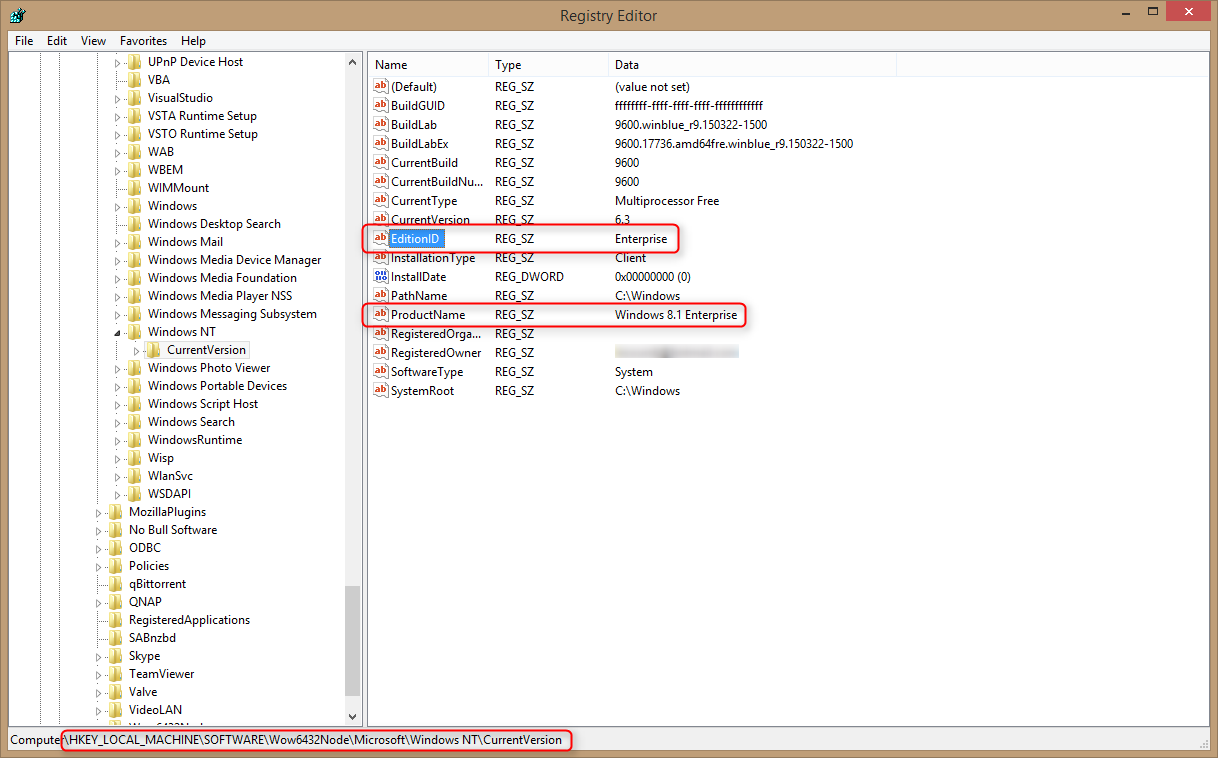Click the Registry Editor title bar icon
Screen dimensions: 1218x758
(x=17, y=15)
